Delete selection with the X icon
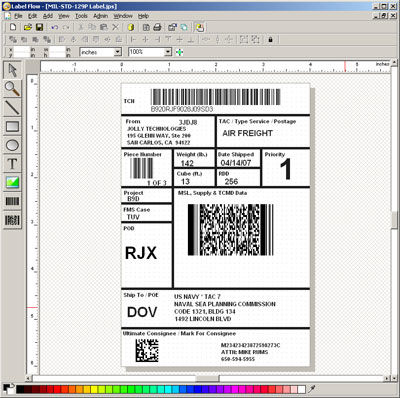400x398 pixels. tap(115, 27)
